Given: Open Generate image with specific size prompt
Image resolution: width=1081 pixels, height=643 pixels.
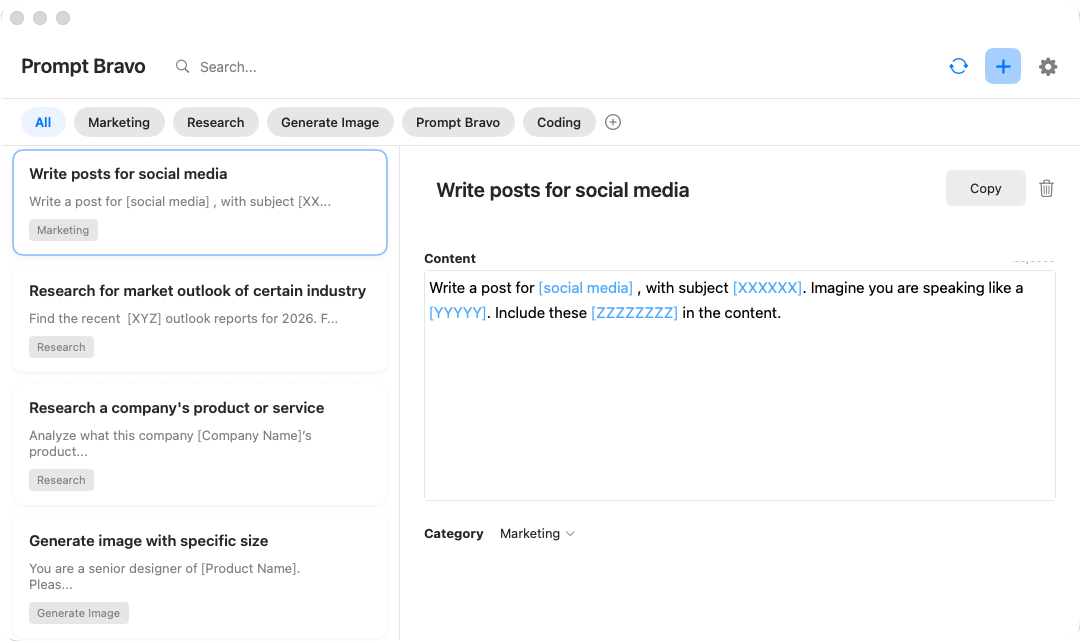Looking at the screenshot, I should click(199, 575).
